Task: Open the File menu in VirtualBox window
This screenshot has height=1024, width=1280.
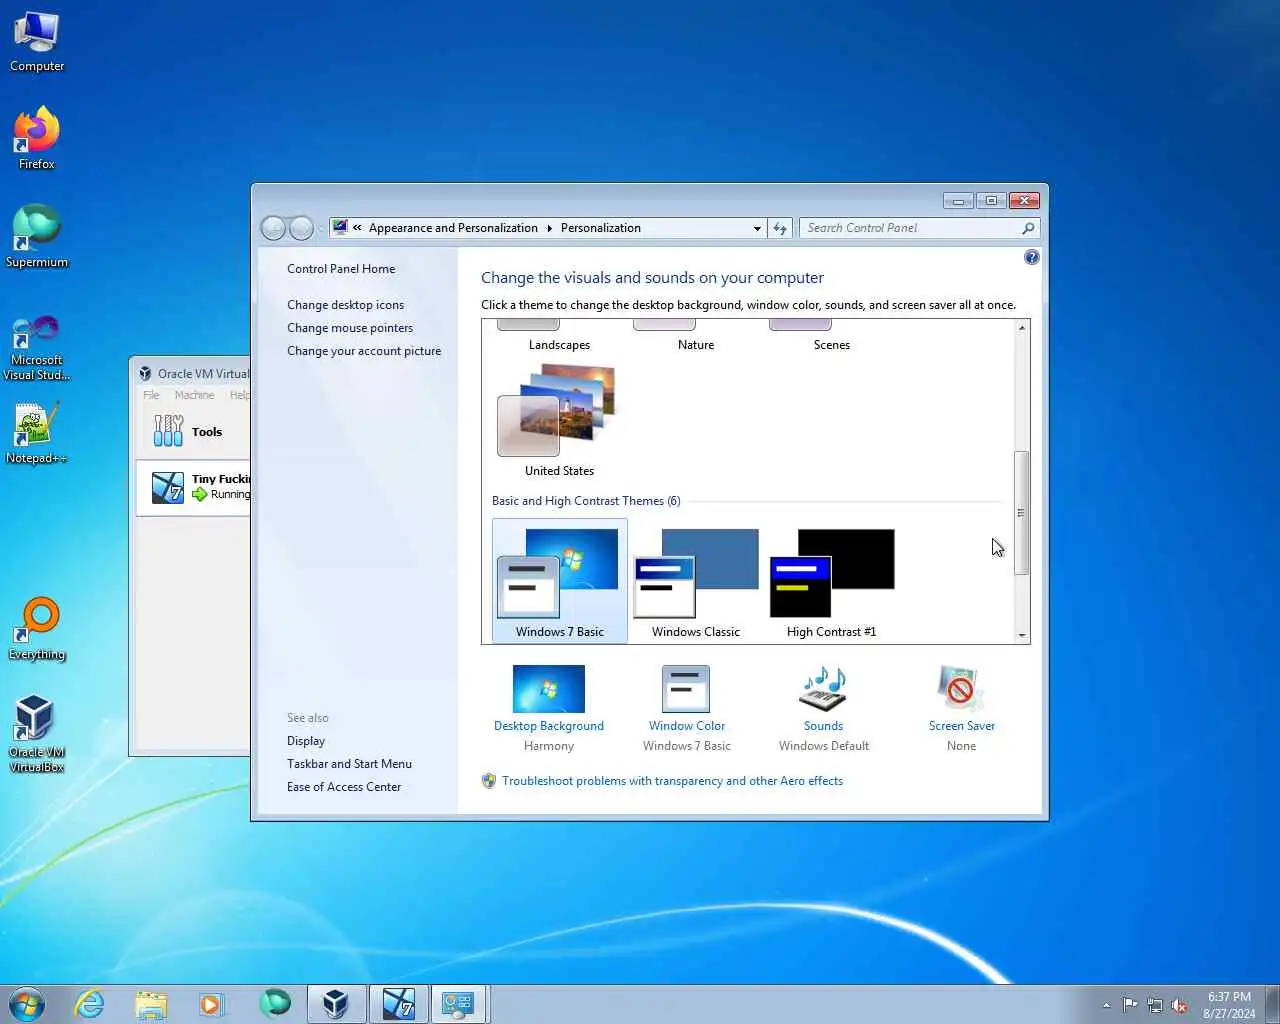Action: click(x=151, y=395)
